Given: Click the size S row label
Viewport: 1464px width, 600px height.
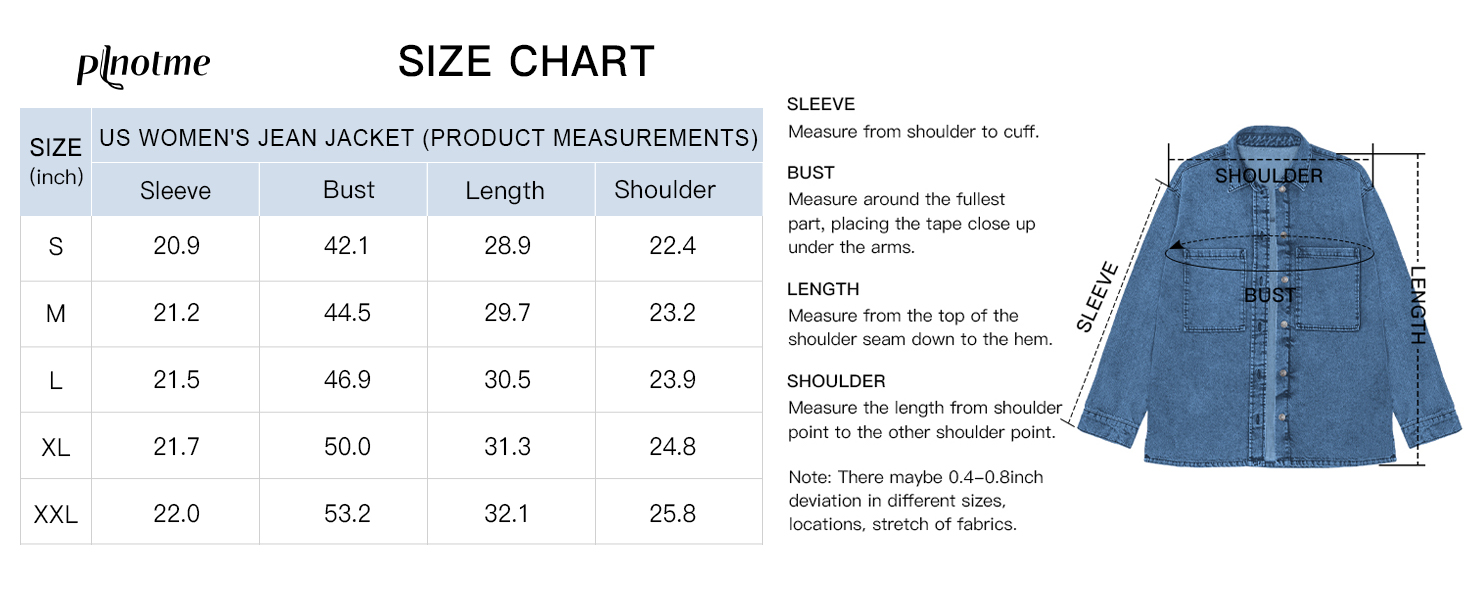Looking at the screenshot, I should [x=56, y=247].
